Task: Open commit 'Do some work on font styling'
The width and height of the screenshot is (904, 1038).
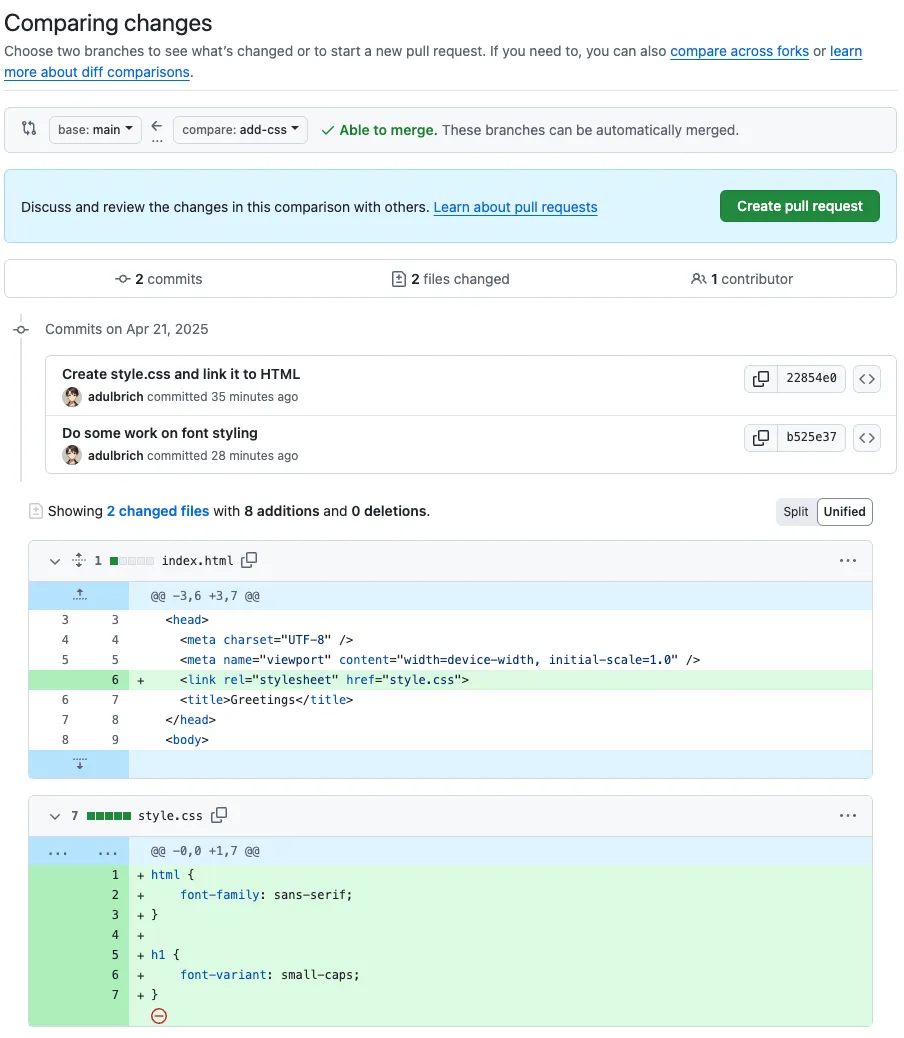Action: (159, 433)
